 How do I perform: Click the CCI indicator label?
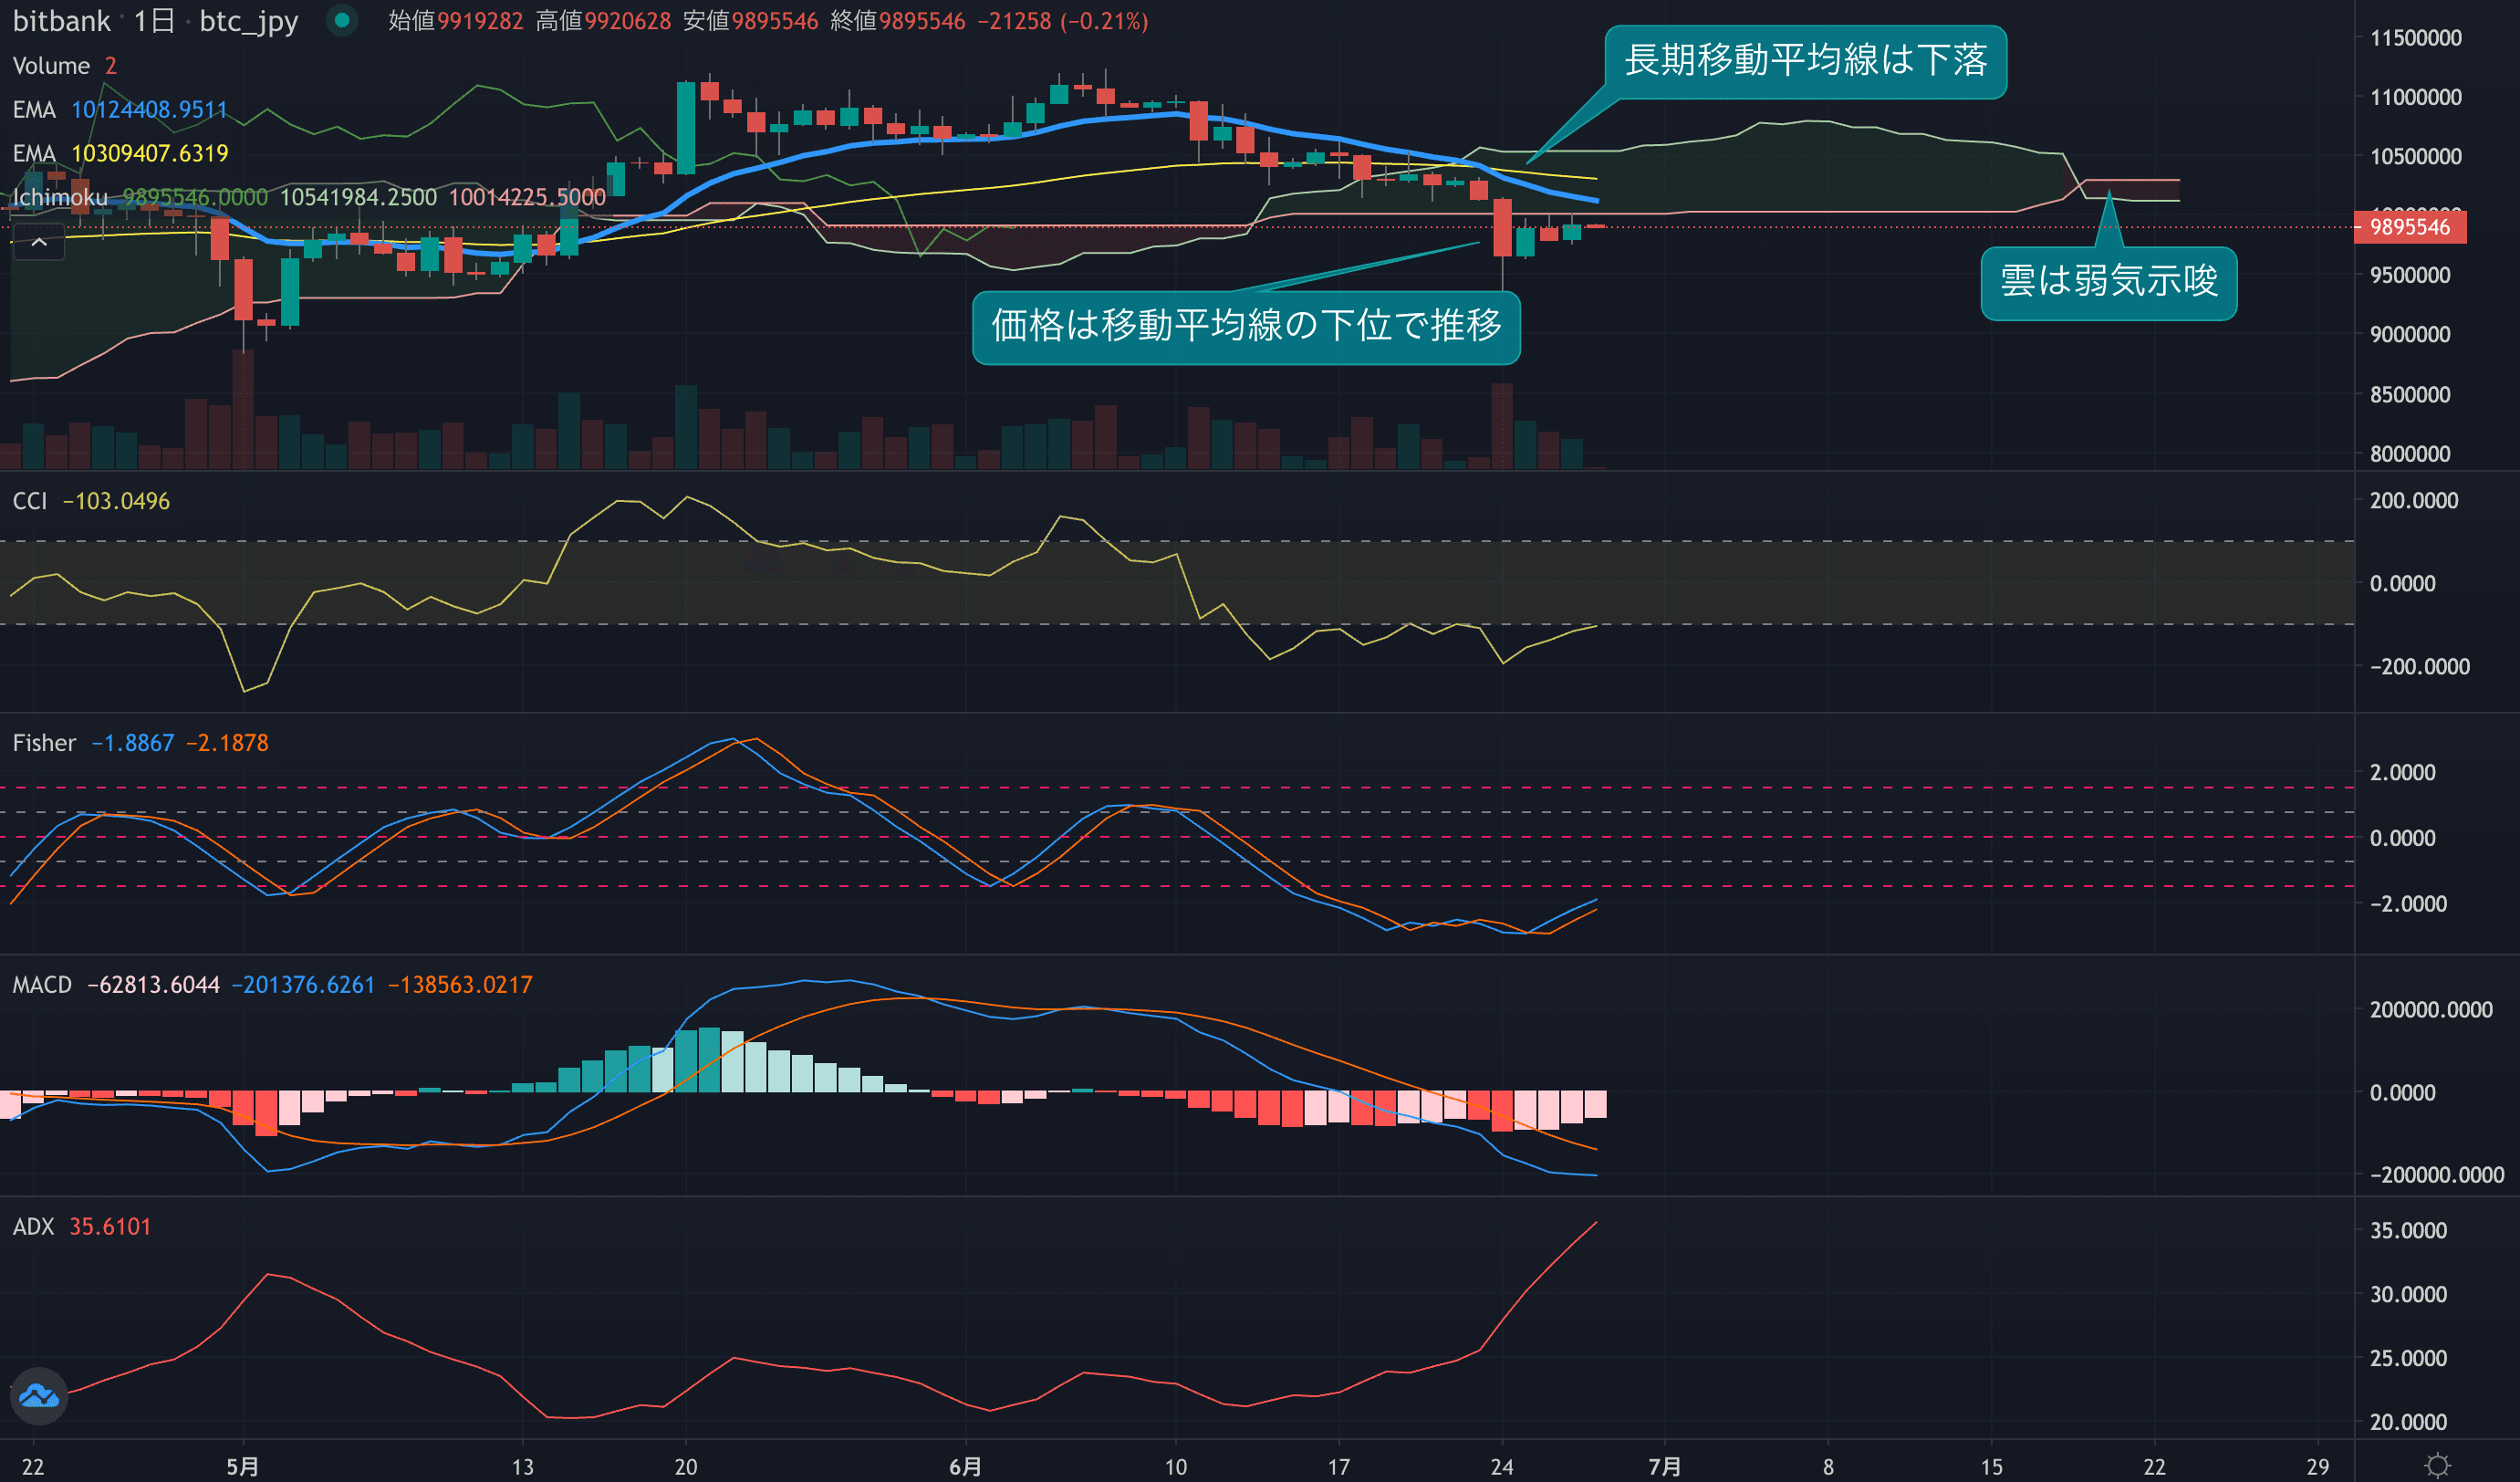click(x=30, y=501)
